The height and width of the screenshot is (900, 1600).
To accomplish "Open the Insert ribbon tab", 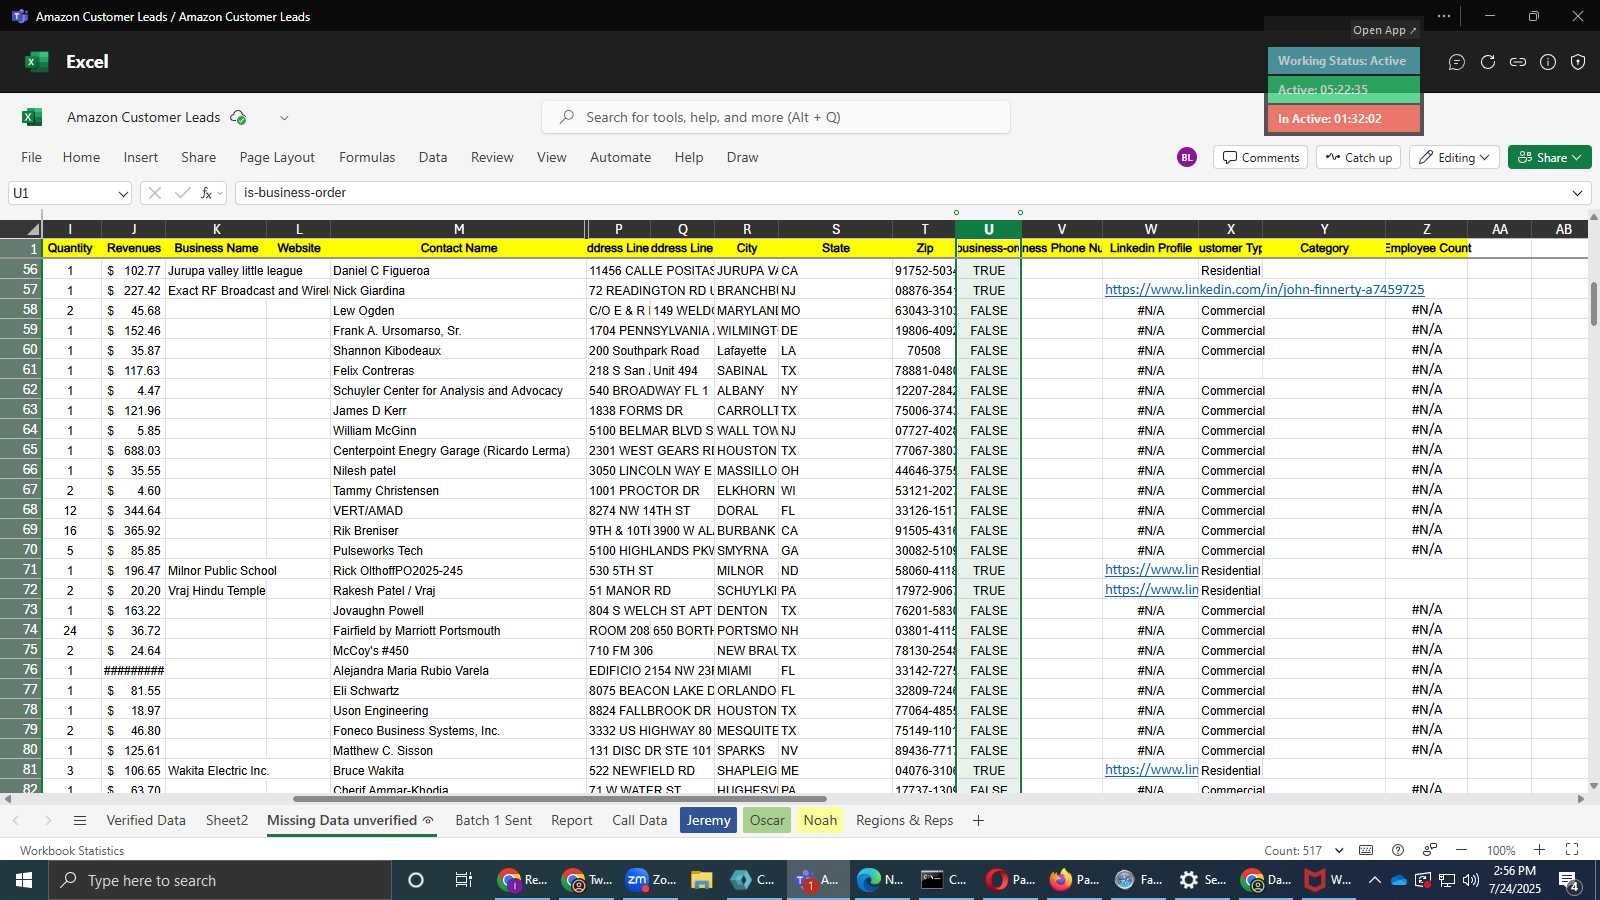I will [141, 157].
